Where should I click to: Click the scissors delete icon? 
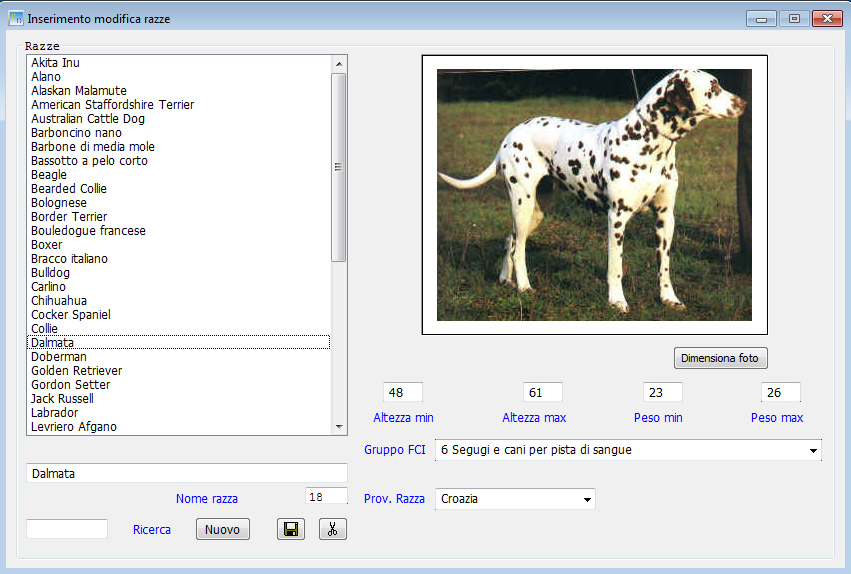click(333, 529)
